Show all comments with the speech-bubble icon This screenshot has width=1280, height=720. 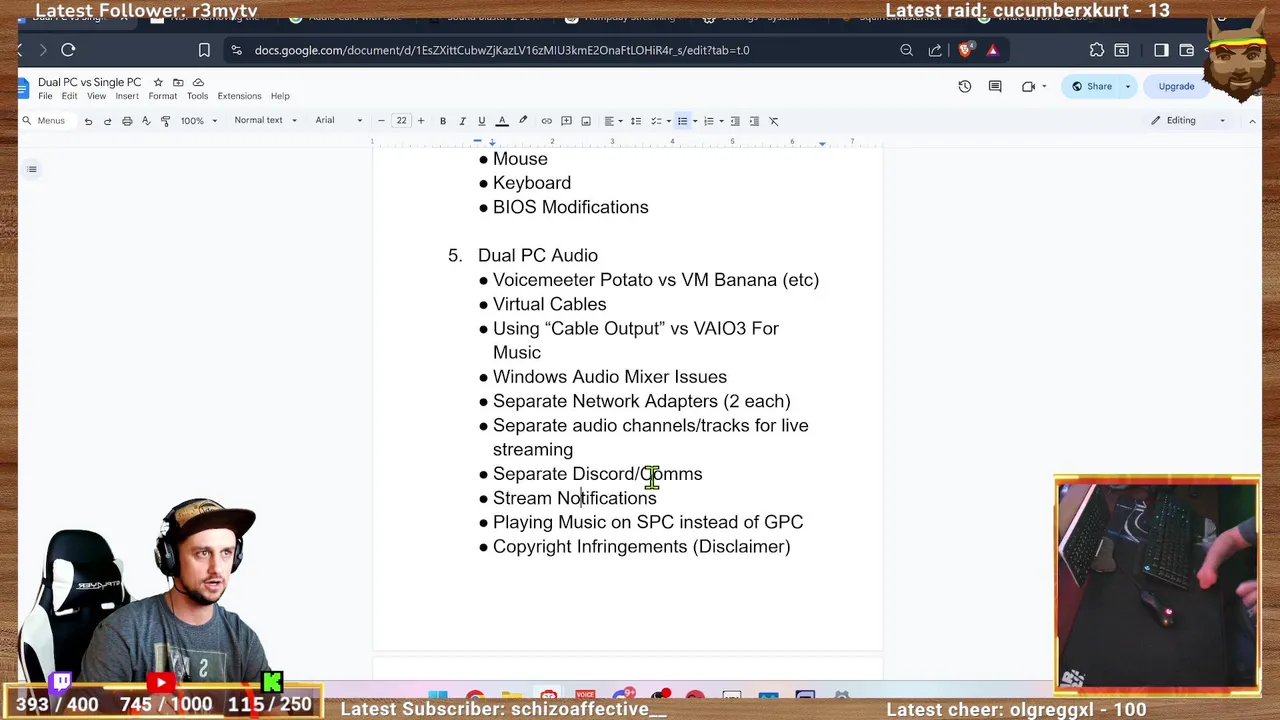click(x=995, y=86)
